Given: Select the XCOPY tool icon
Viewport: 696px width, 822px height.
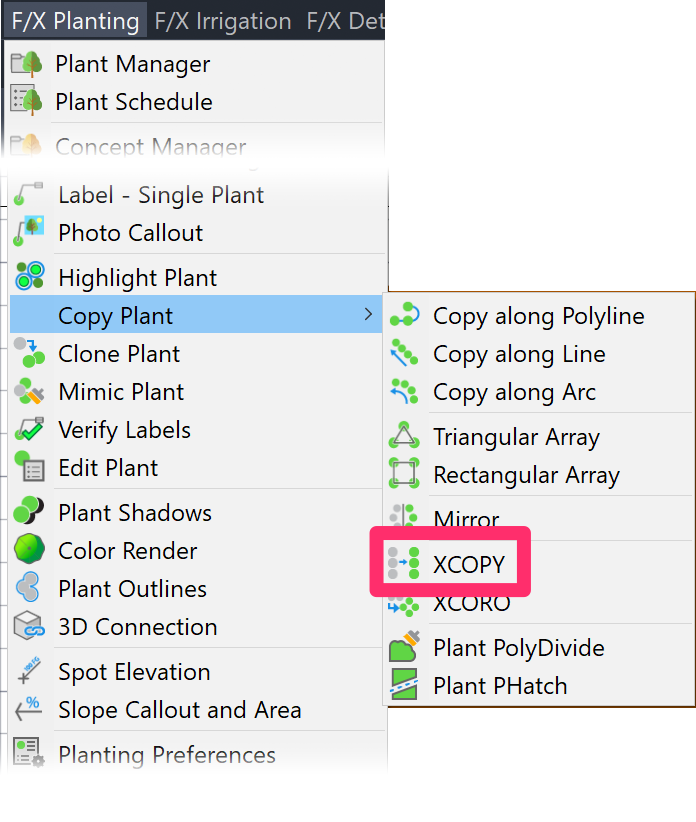Looking at the screenshot, I should 404,564.
